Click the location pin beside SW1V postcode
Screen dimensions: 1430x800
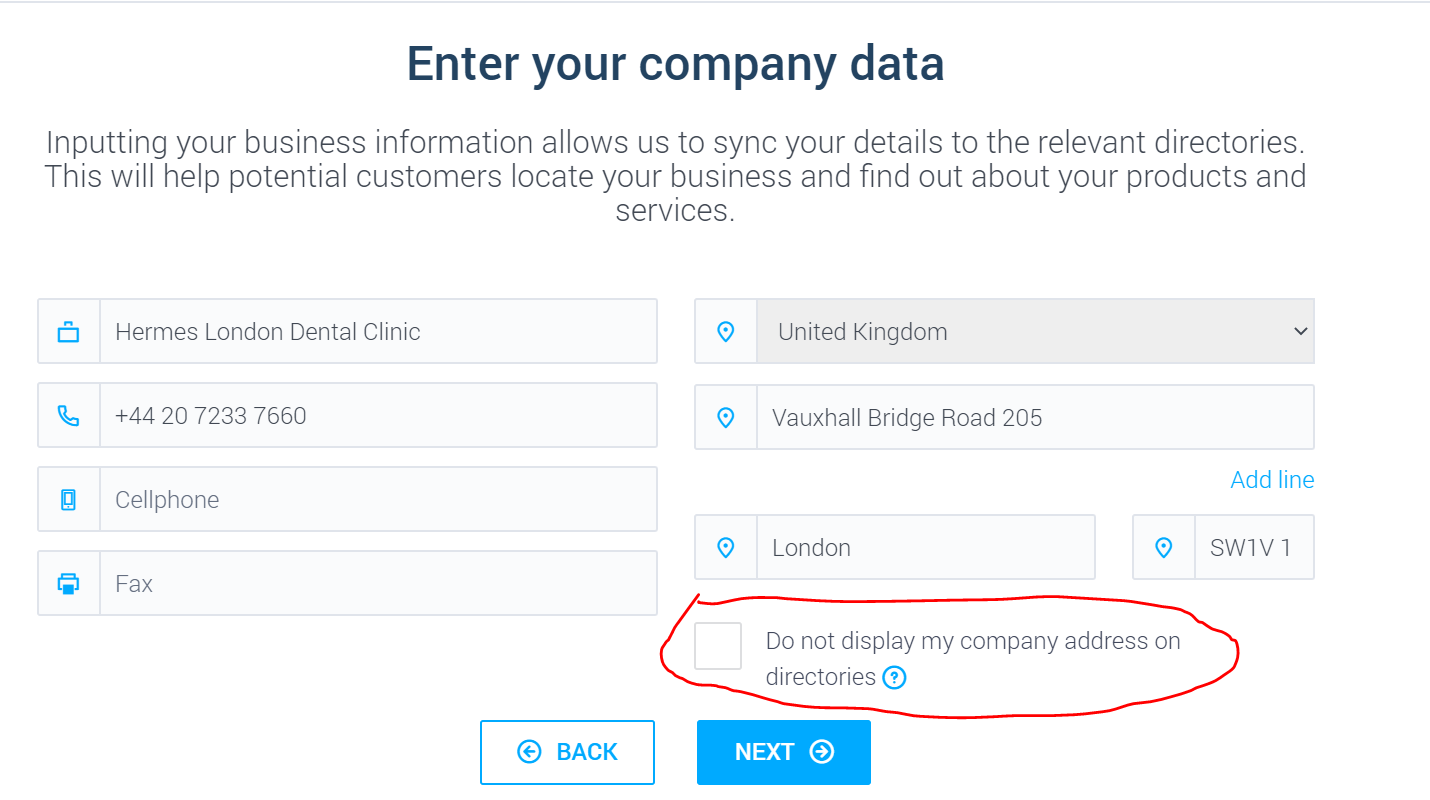point(1163,548)
